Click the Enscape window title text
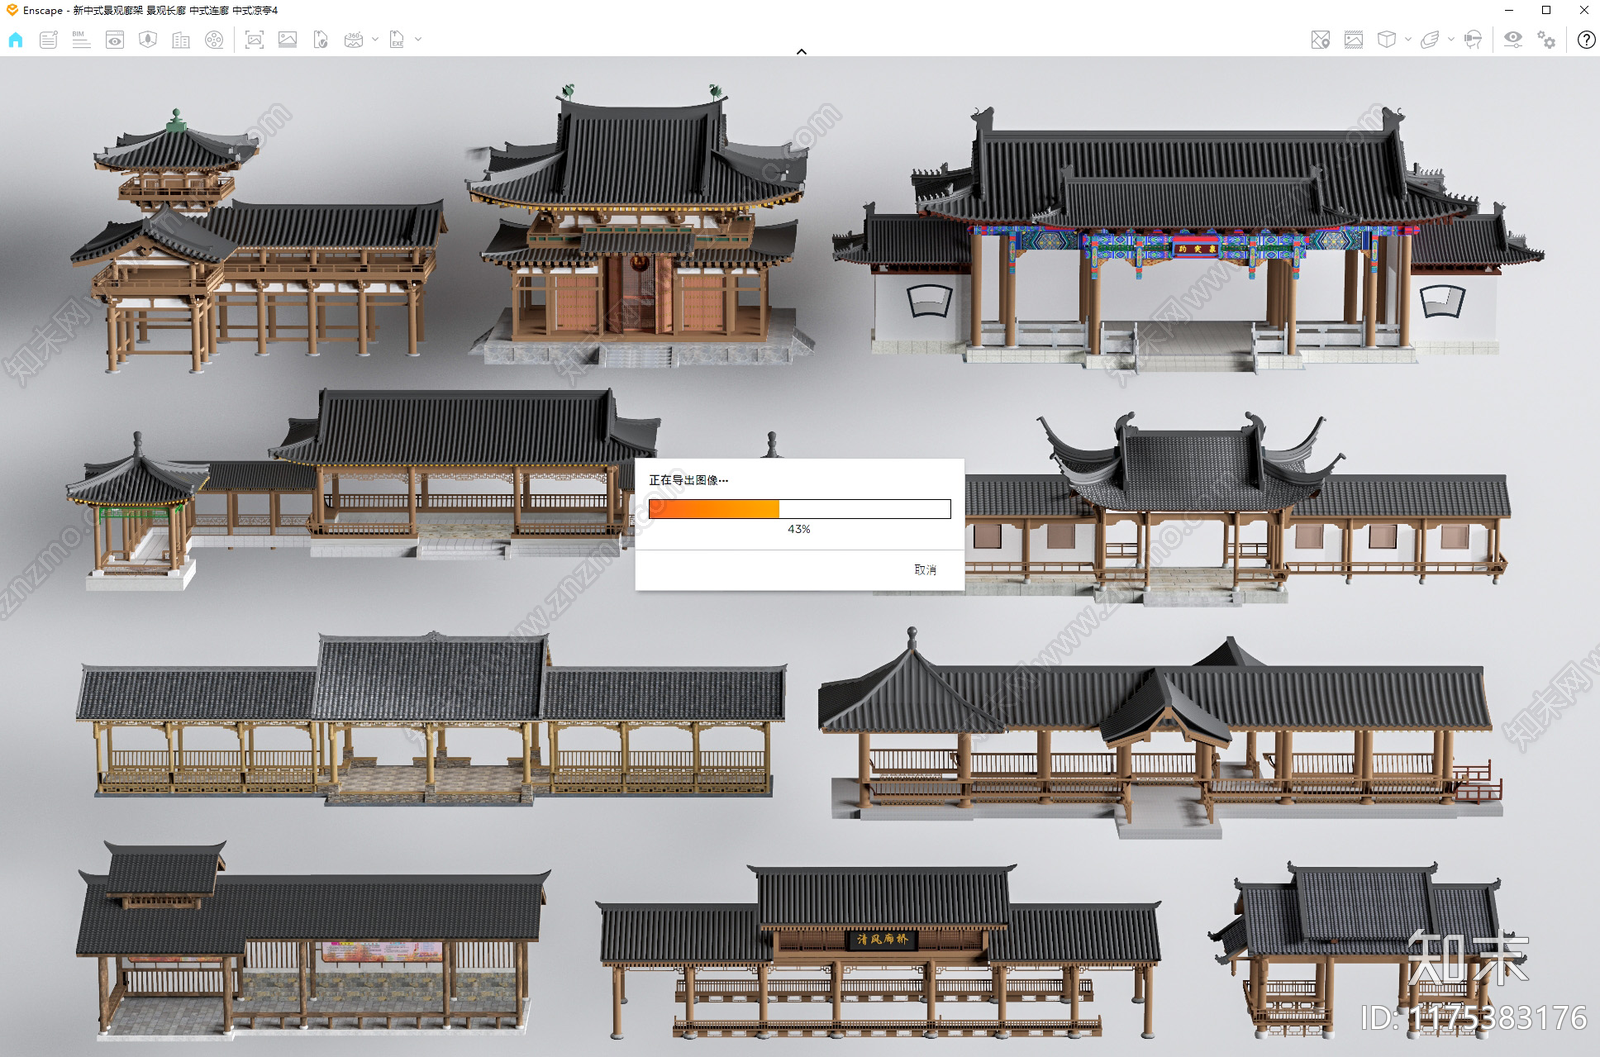The width and height of the screenshot is (1600, 1057). [151, 10]
